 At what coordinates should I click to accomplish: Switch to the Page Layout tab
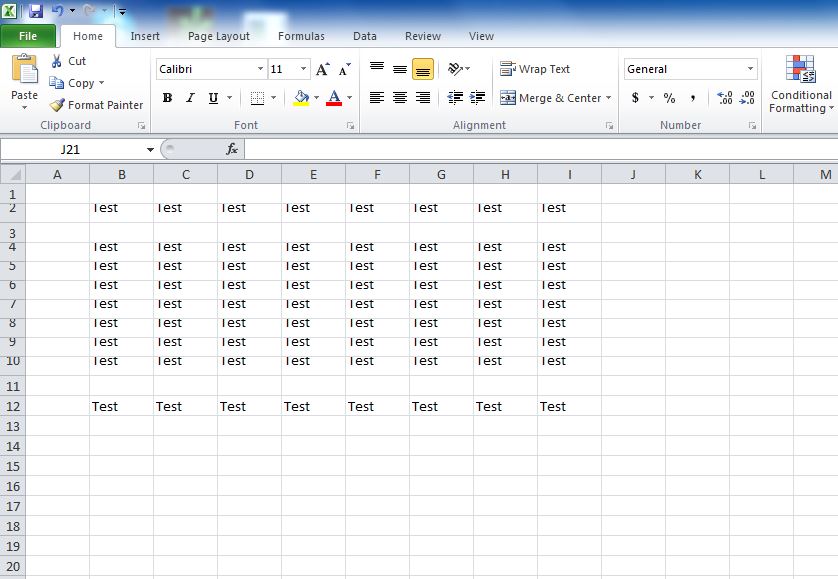(x=219, y=36)
